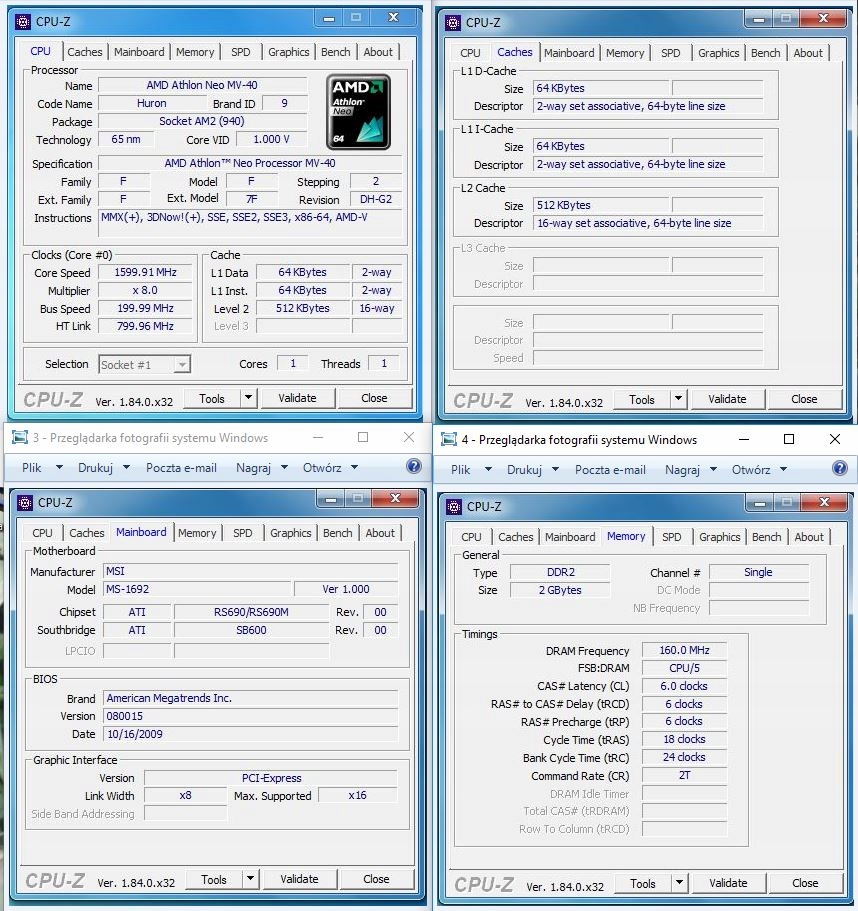Click photo viewer icon of window 4
858x911 pixels.
pyautogui.click(x=449, y=440)
